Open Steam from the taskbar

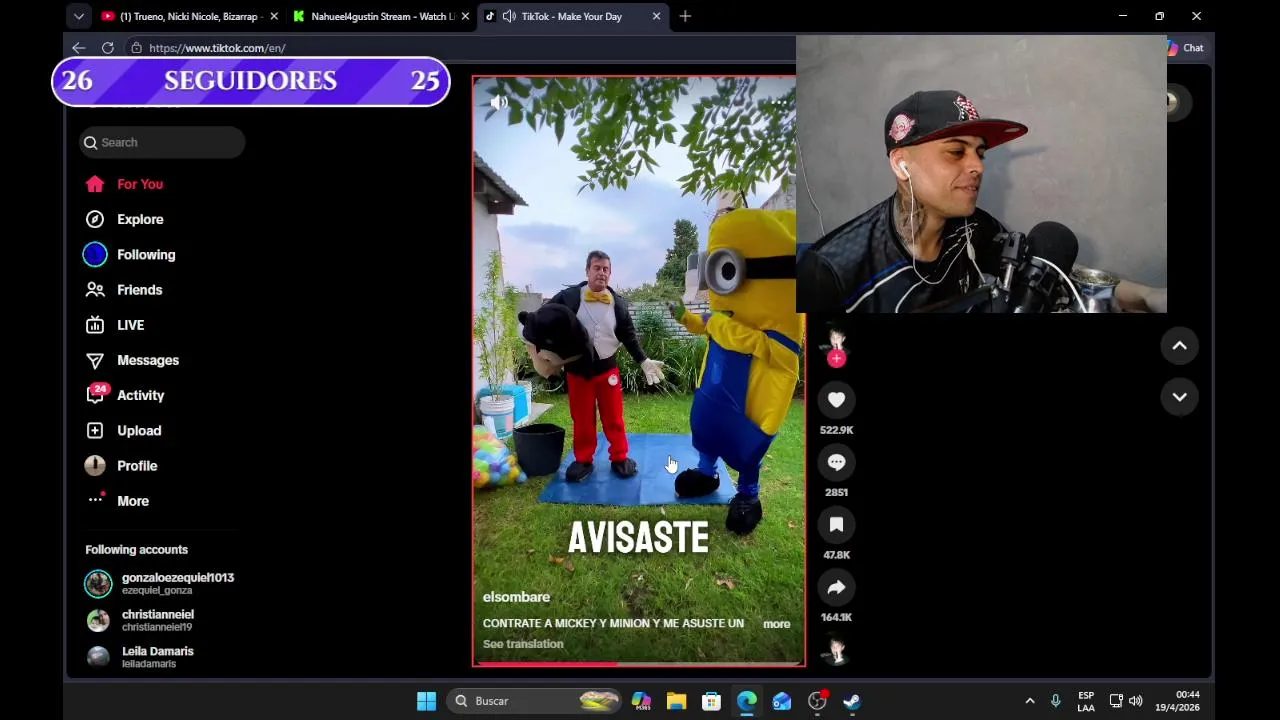(852, 701)
